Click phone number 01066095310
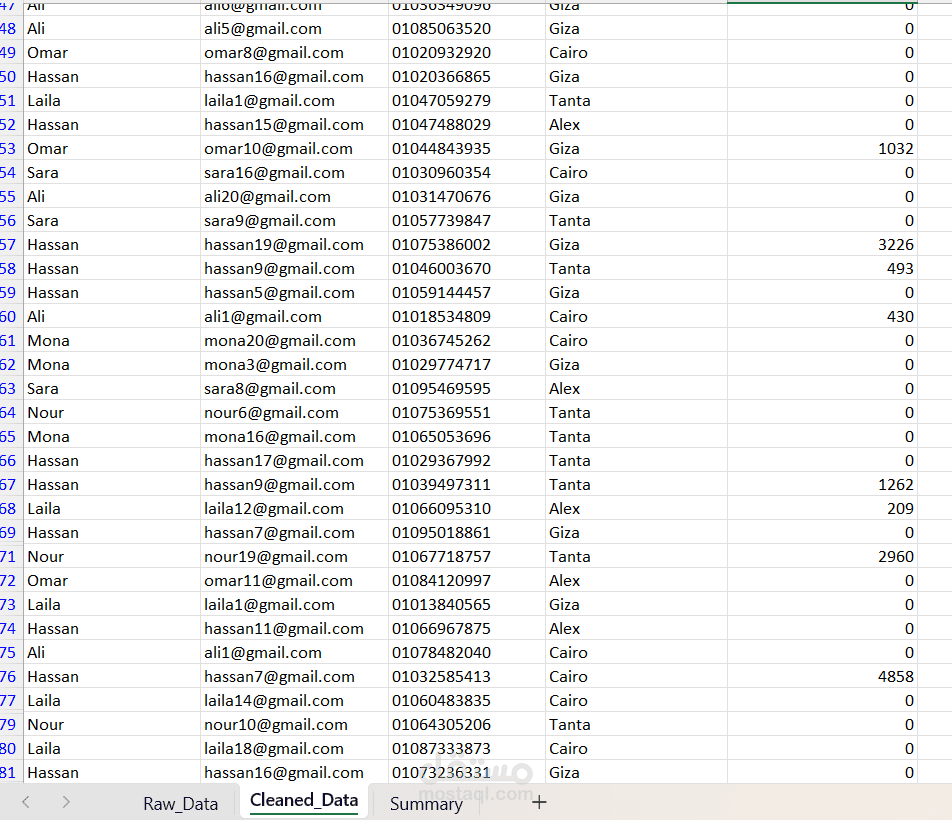This screenshot has height=820, width=952. coord(466,509)
